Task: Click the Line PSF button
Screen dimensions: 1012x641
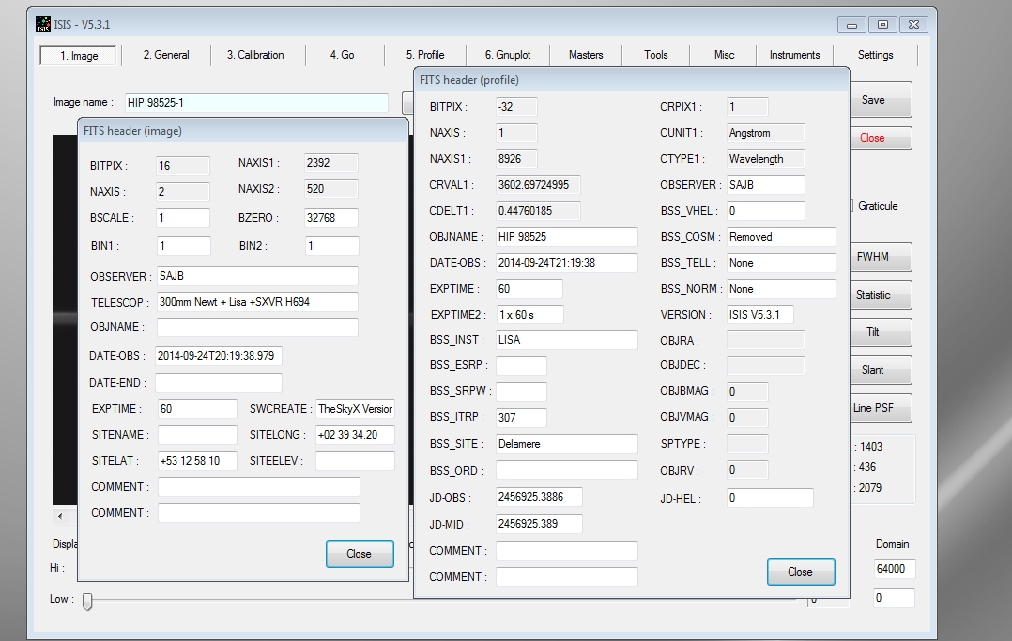Action: coord(880,408)
